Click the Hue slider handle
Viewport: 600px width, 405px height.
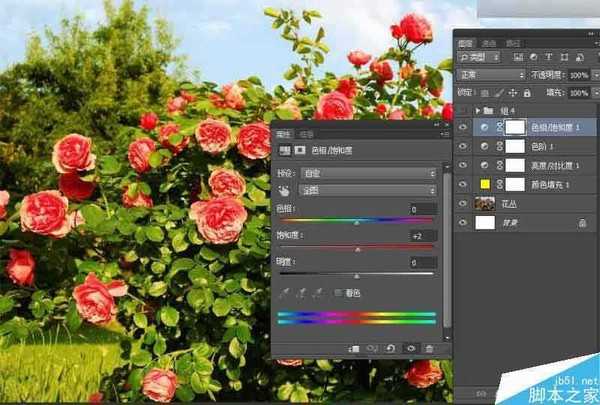point(357,223)
